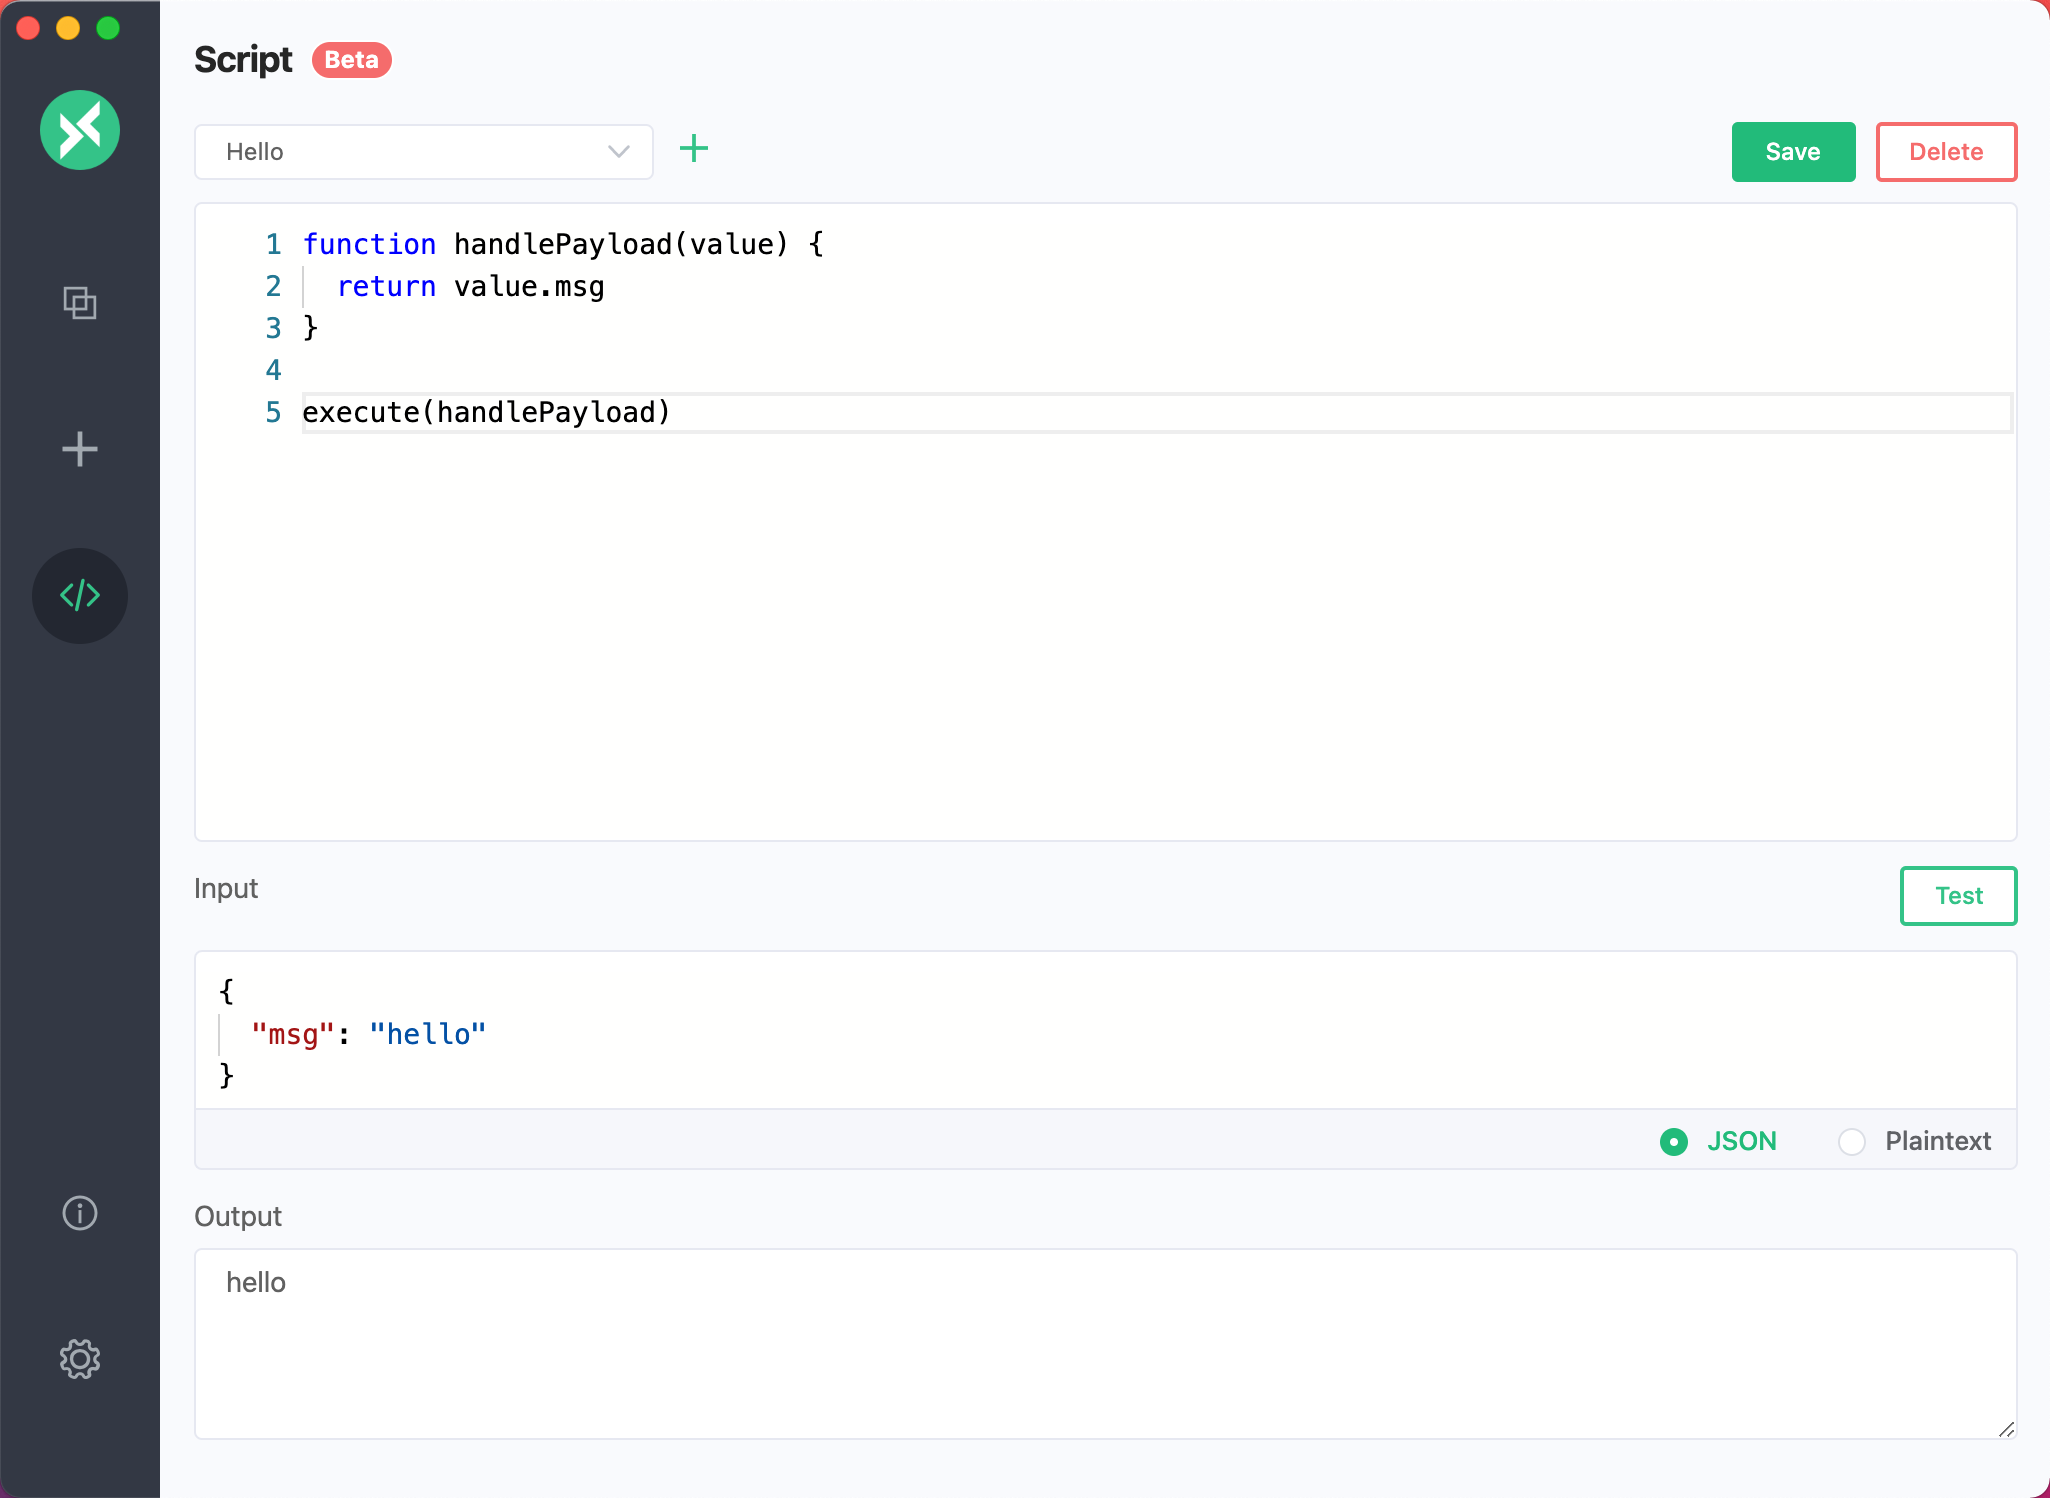Click the info icon in sidebar
The height and width of the screenshot is (1498, 2050).
[80, 1211]
